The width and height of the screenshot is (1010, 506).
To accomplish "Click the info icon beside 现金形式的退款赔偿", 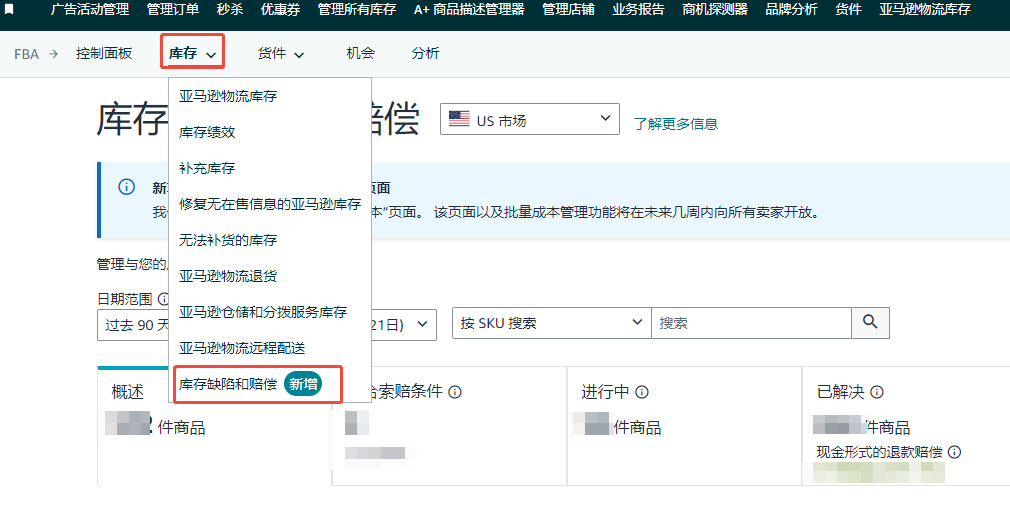I will [x=955, y=452].
